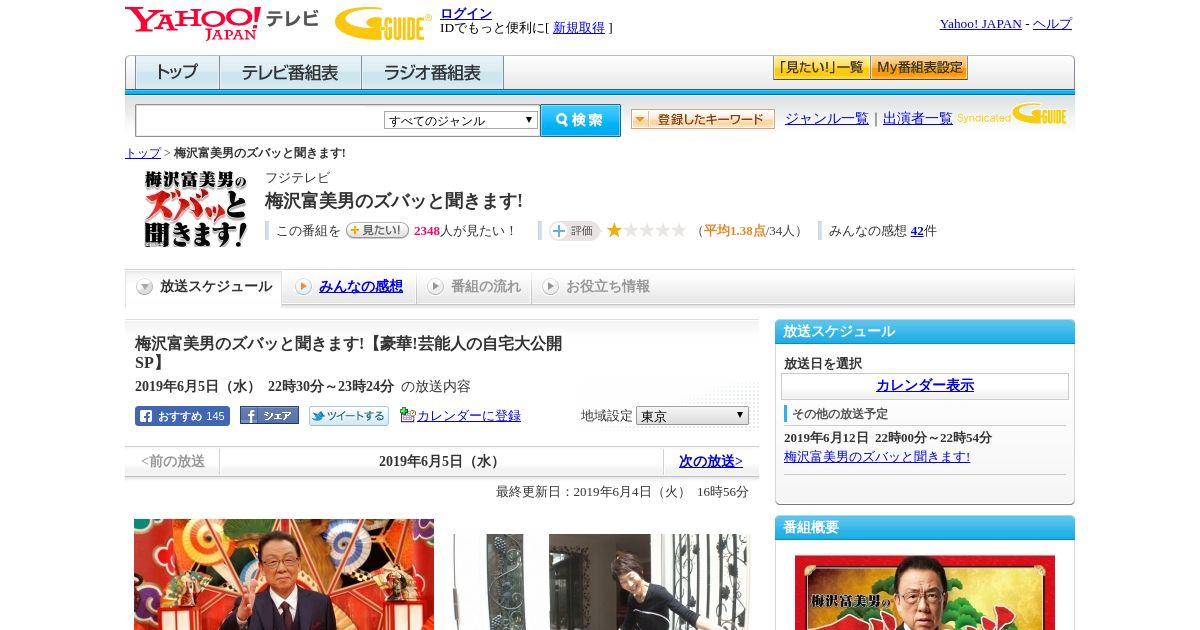
Task: Switch to the トップ tab
Action: (177, 73)
